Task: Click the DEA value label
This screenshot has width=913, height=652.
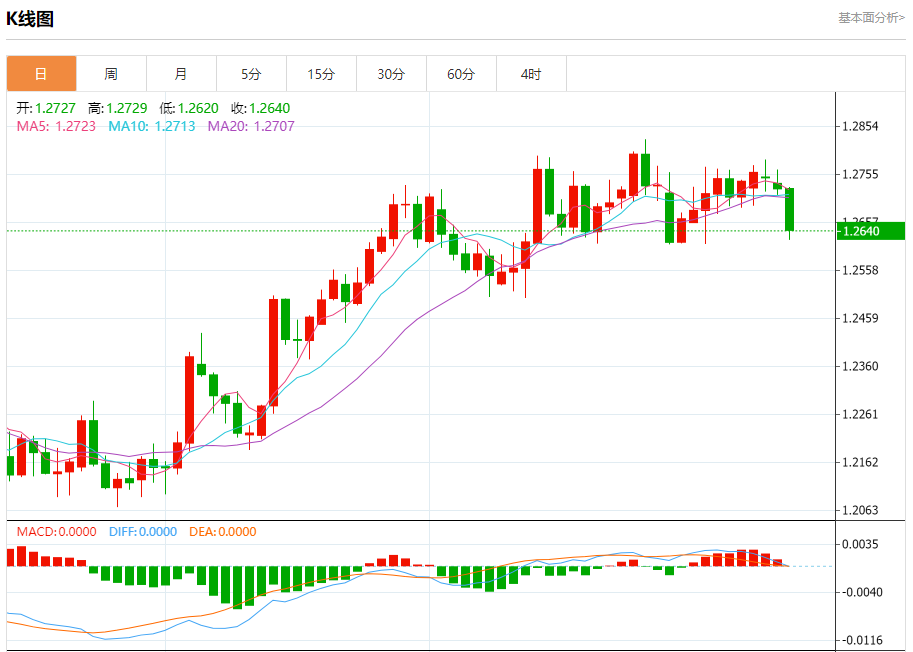Action: [221, 532]
